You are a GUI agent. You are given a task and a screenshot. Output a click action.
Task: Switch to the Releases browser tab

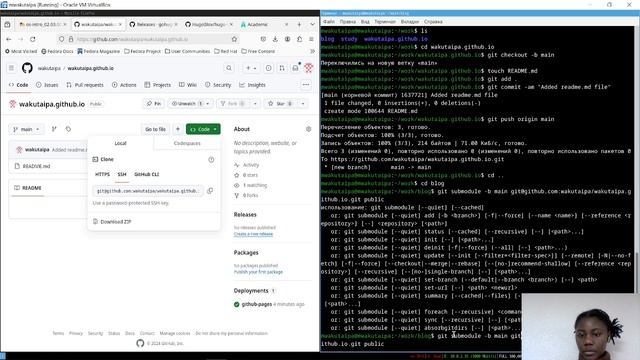click(x=153, y=24)
